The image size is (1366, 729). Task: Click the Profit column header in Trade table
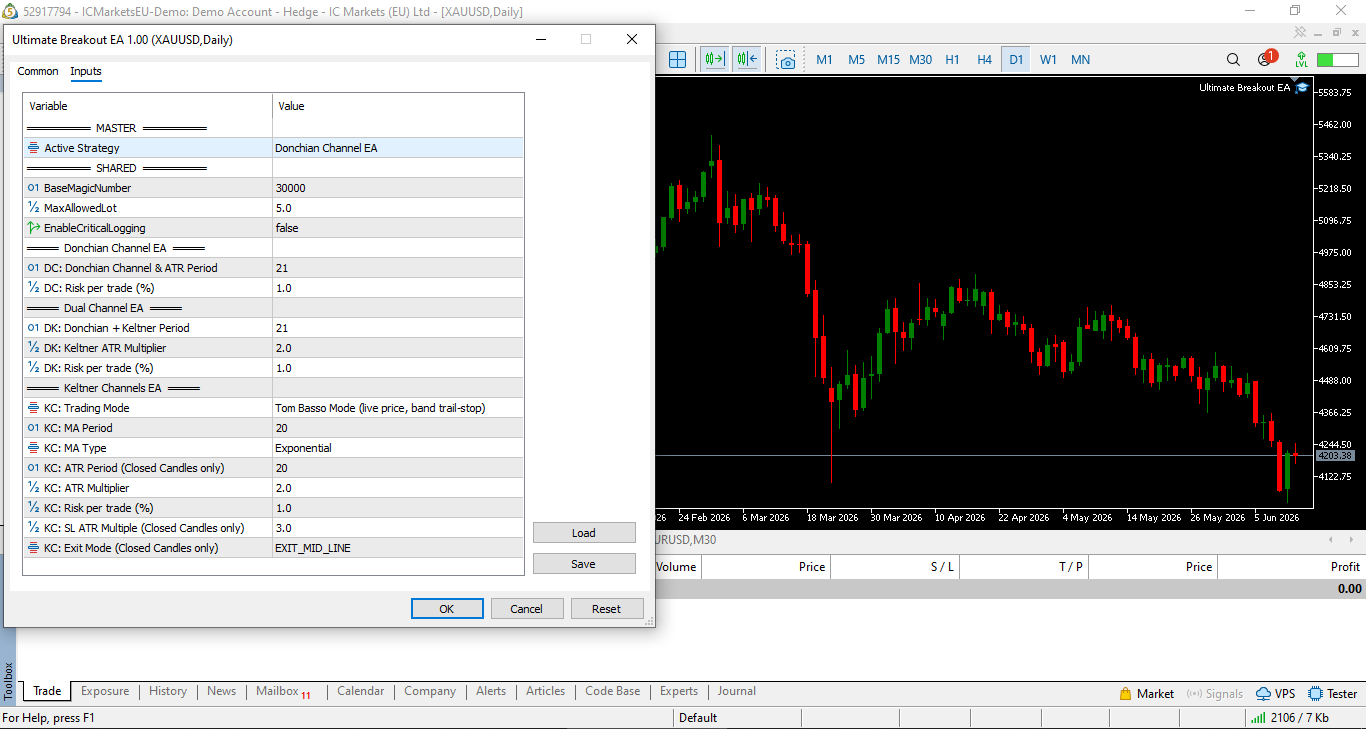click(x=1291, y=567)
